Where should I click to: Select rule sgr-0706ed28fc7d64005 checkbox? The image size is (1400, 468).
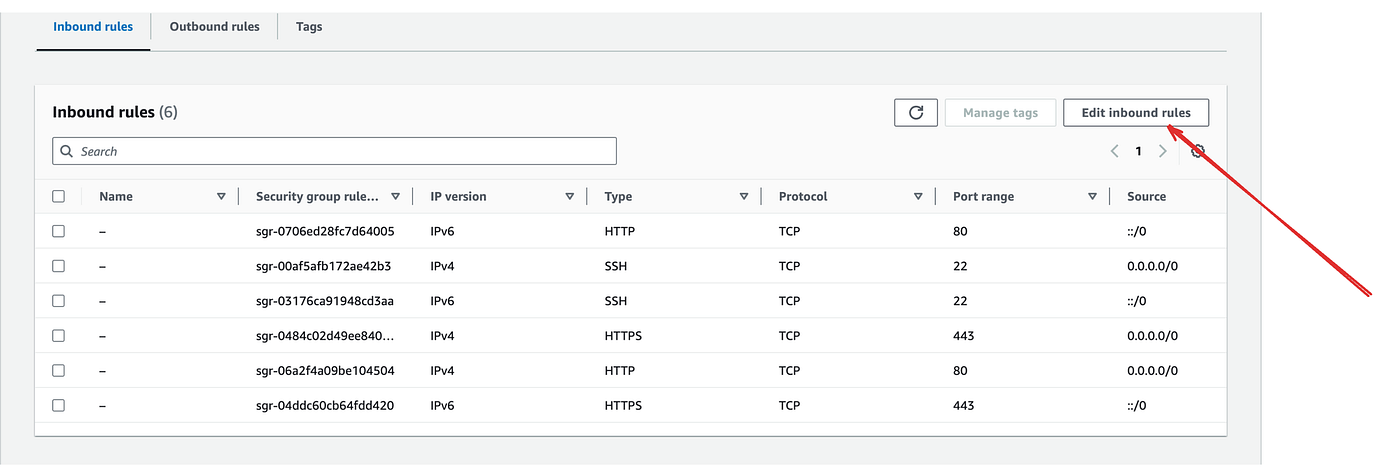click(x=59, y=231)
